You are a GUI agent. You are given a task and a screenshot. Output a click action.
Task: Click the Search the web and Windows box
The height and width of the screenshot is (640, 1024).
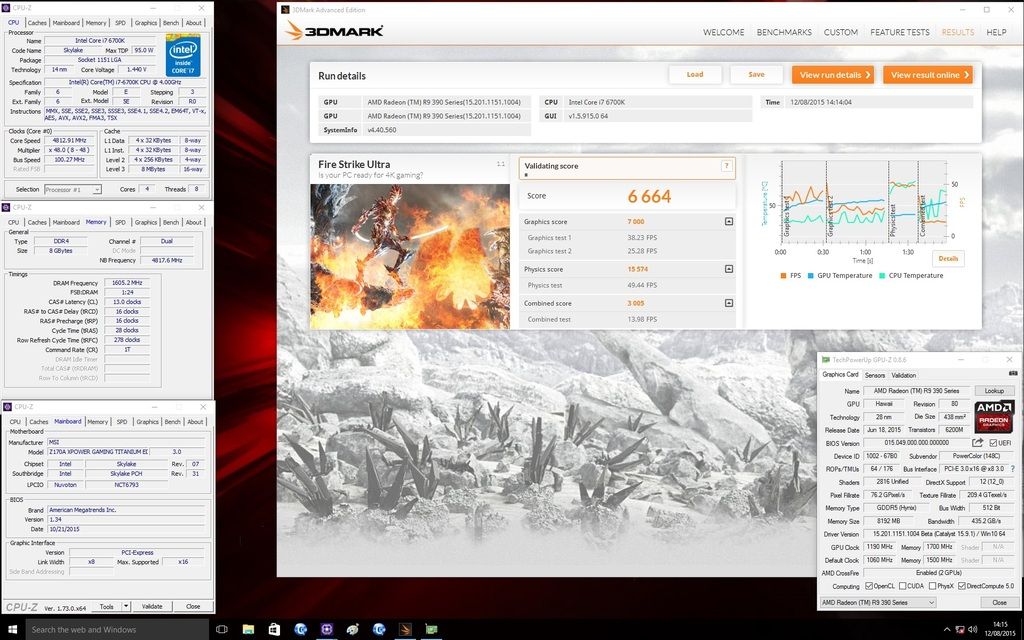[x=117, y=630]
